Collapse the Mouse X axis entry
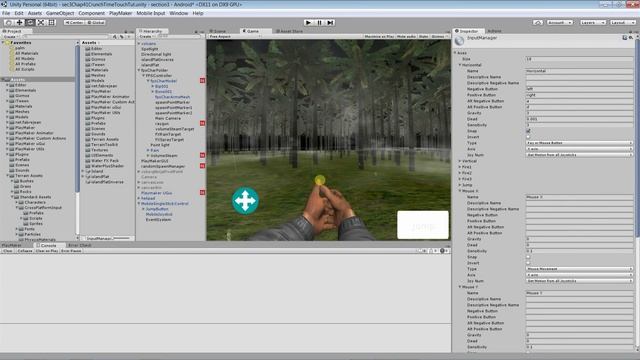 (460, 191)
